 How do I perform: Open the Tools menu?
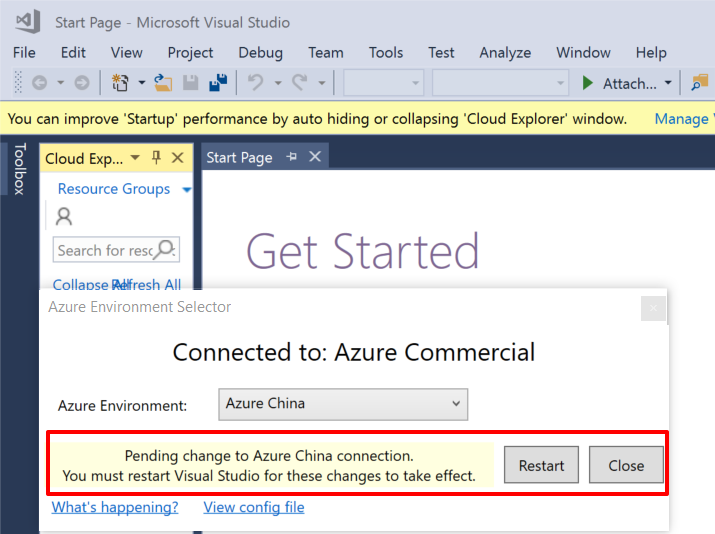[x=386, y=52]
